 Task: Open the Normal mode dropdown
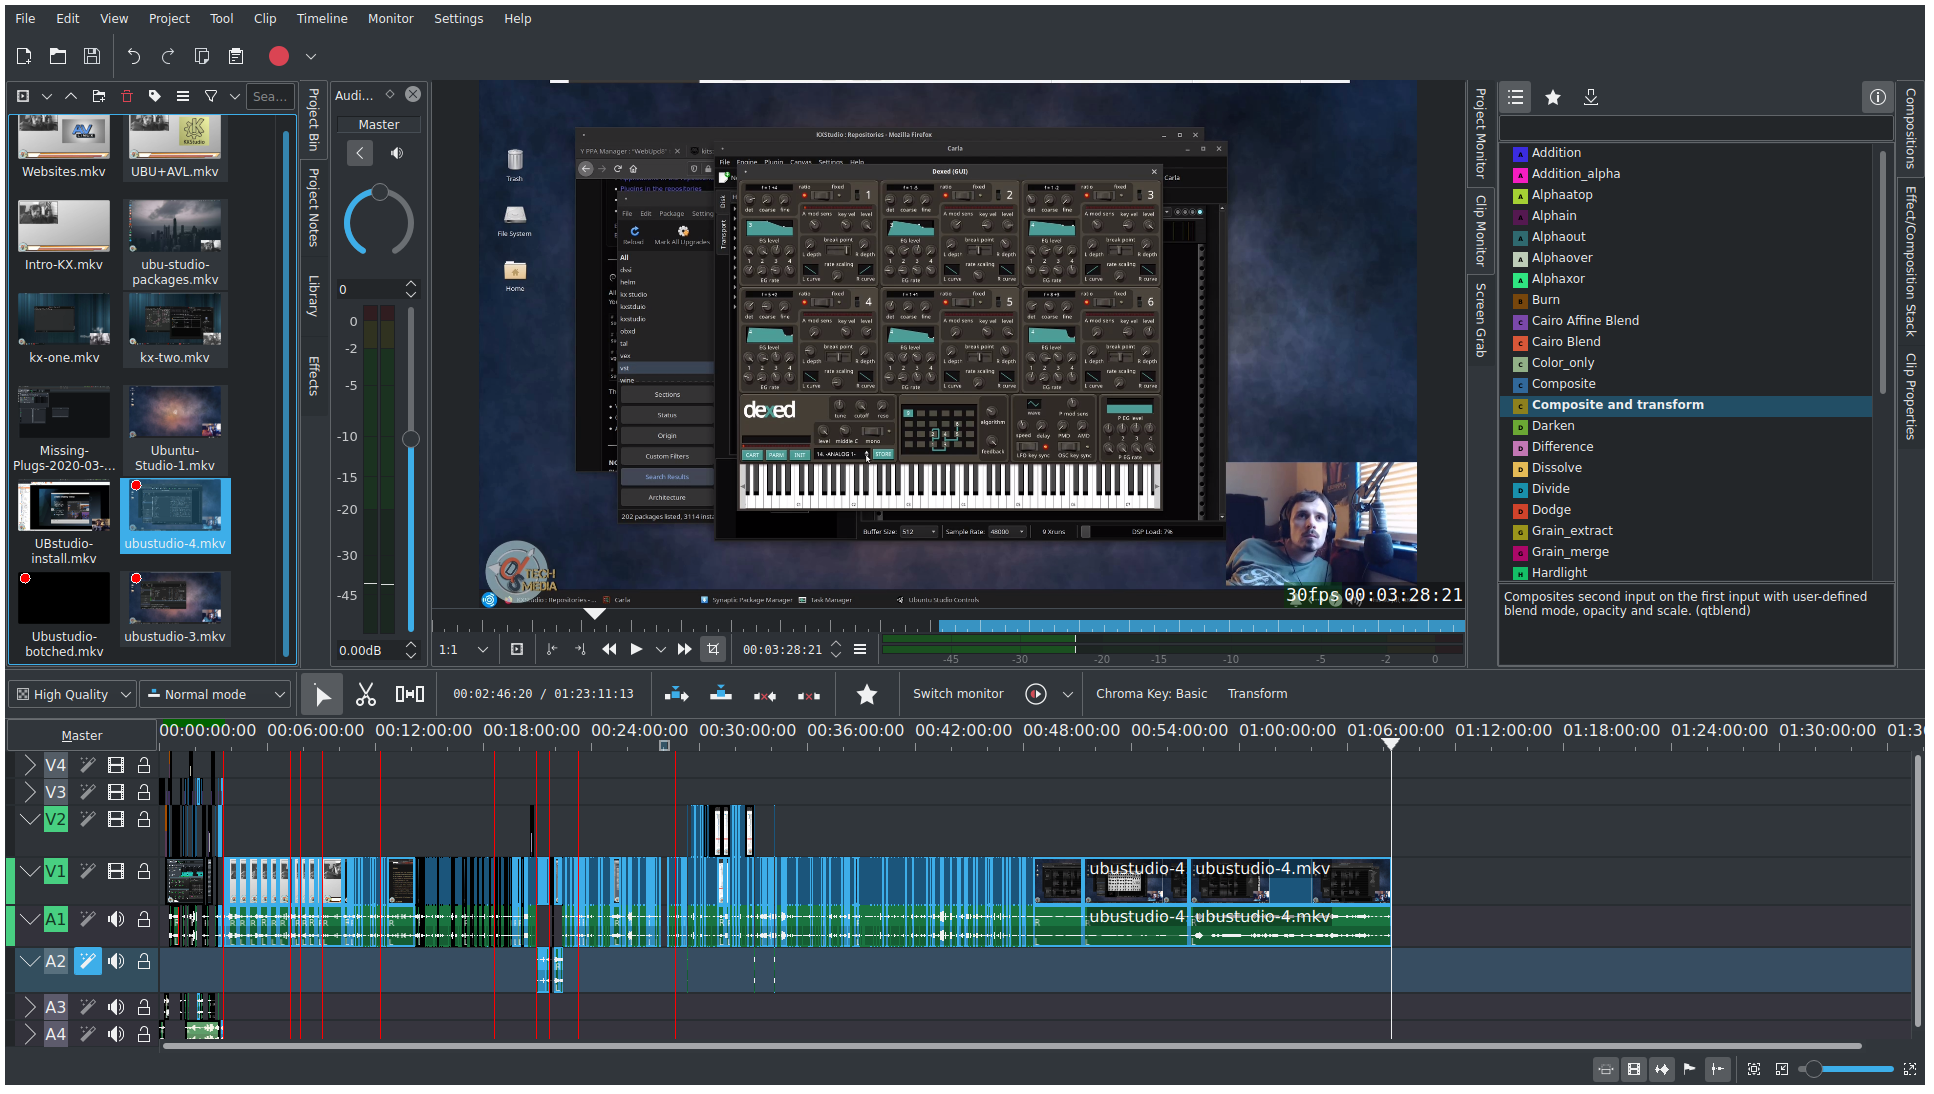pyautogui.click(x=215, y=694)
